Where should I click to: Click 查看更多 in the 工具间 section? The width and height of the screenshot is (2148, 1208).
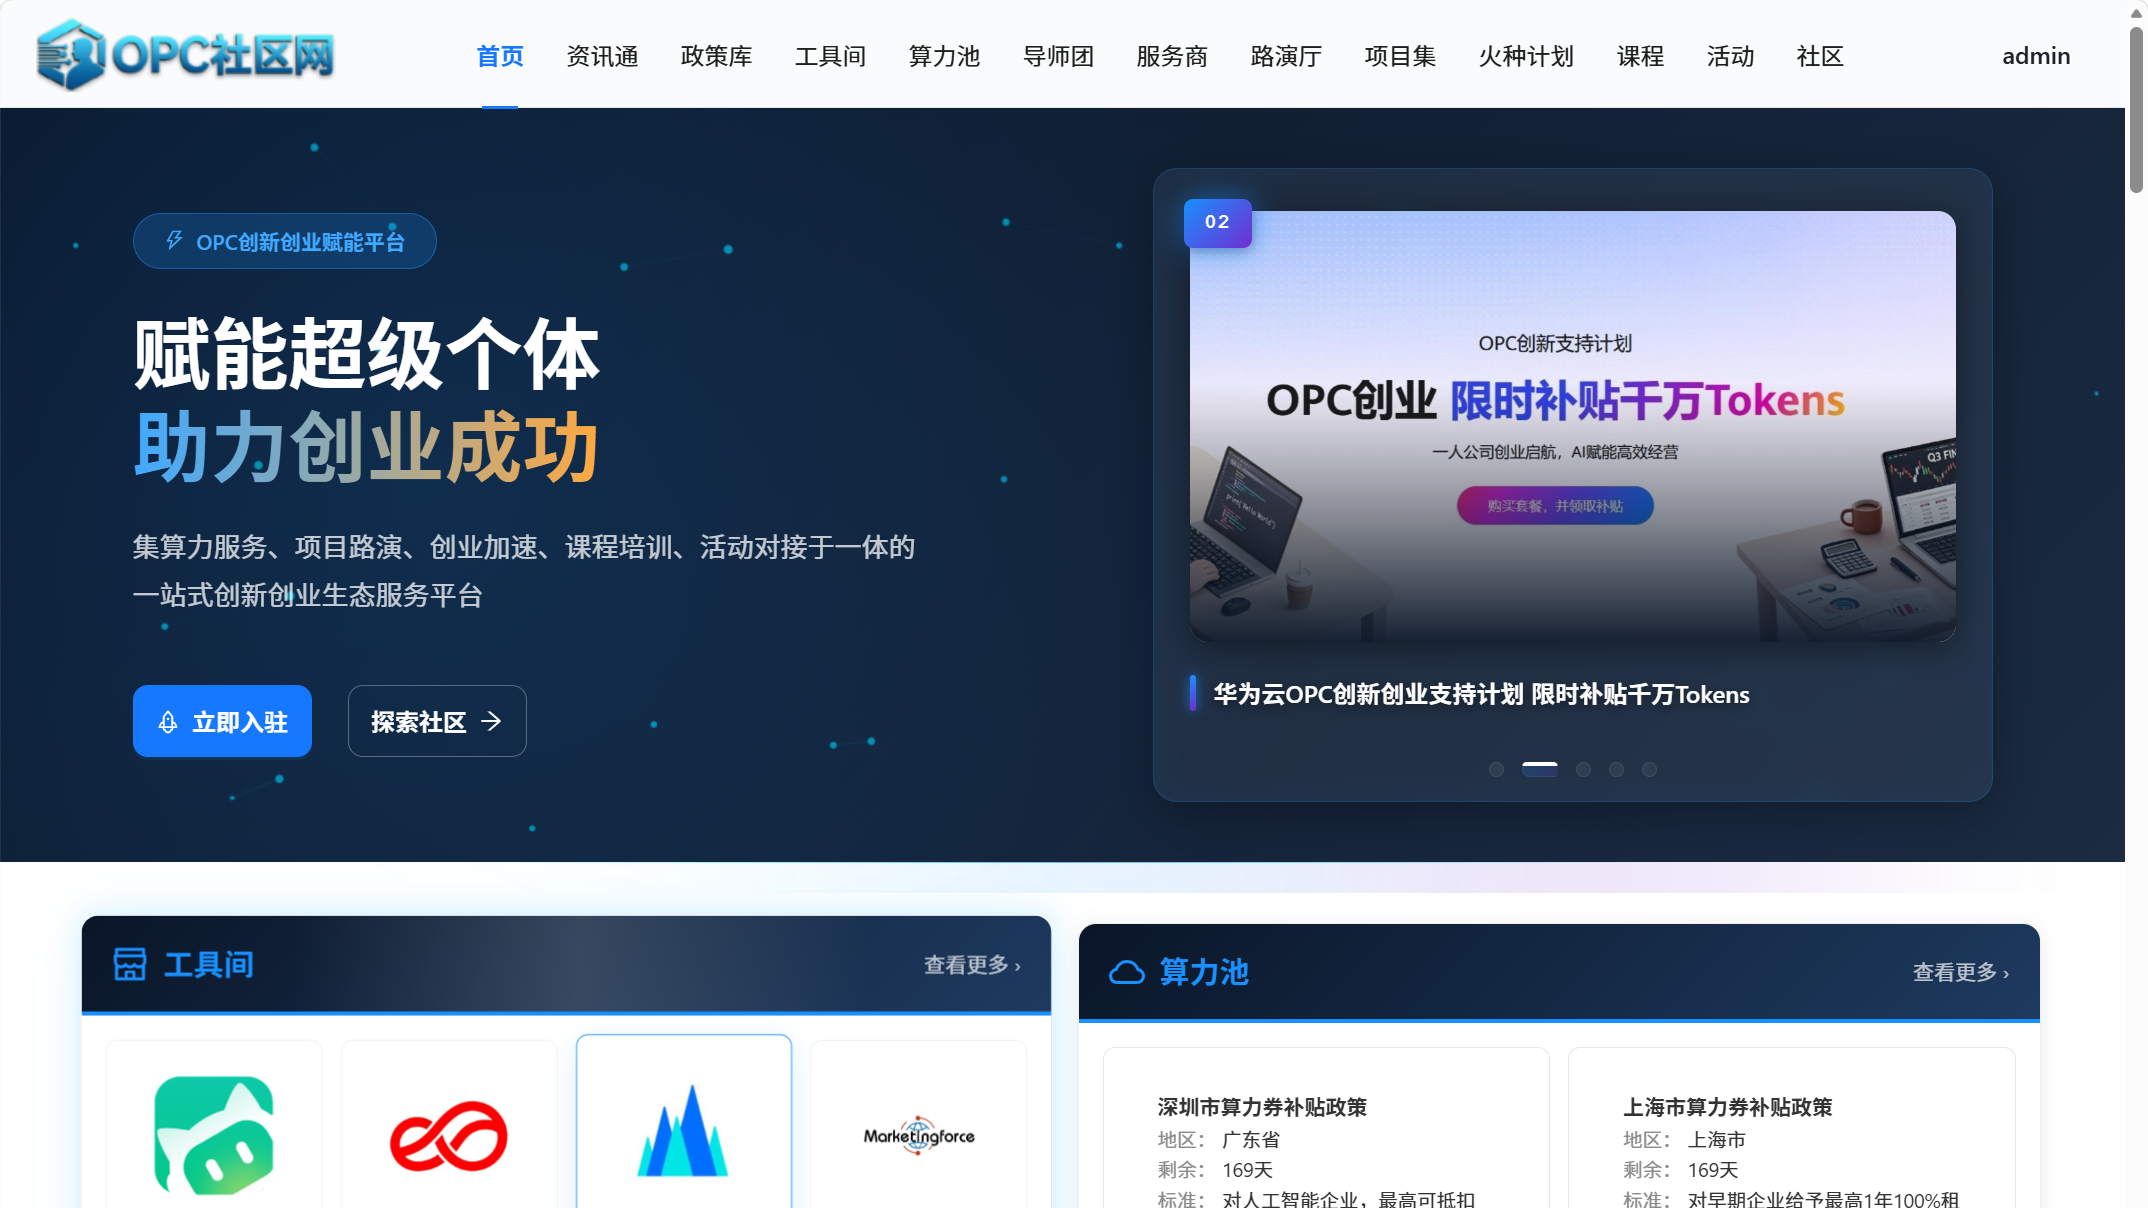click(x=972, y=965)
